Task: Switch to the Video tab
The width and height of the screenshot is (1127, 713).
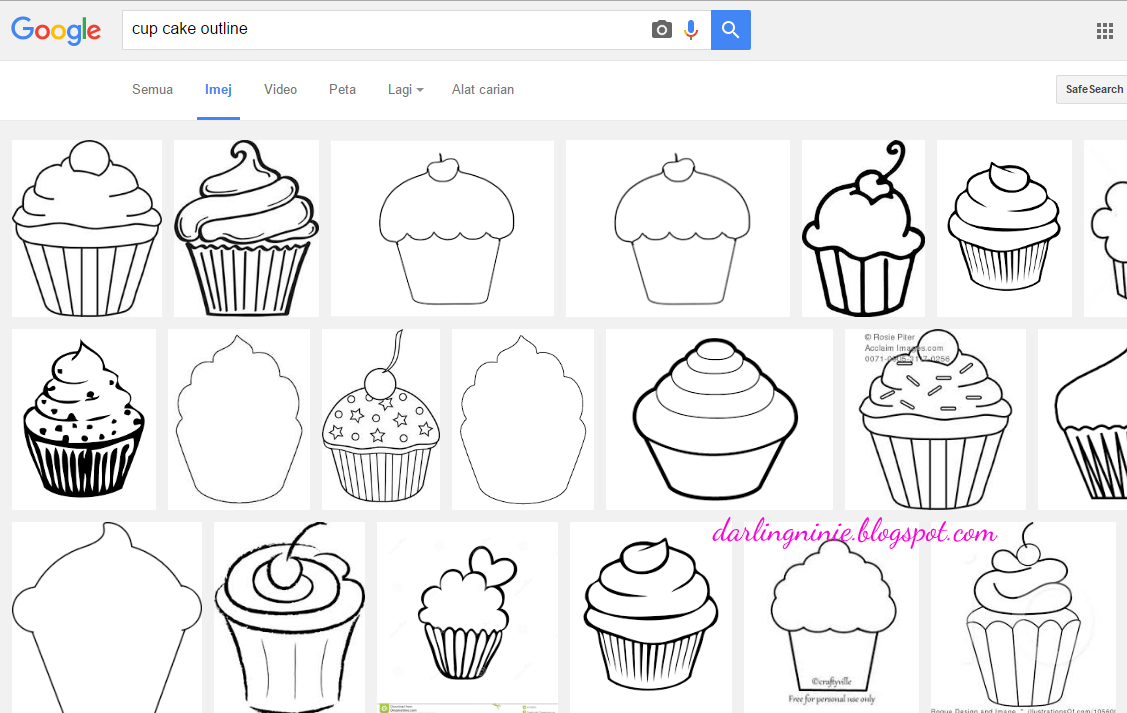Action: click(280, 89)
